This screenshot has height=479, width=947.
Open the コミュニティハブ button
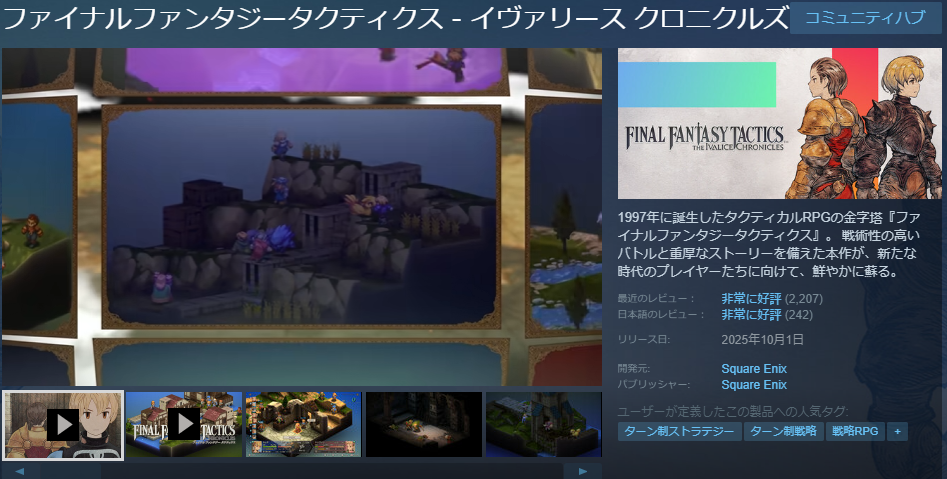(x=866, y=18)
